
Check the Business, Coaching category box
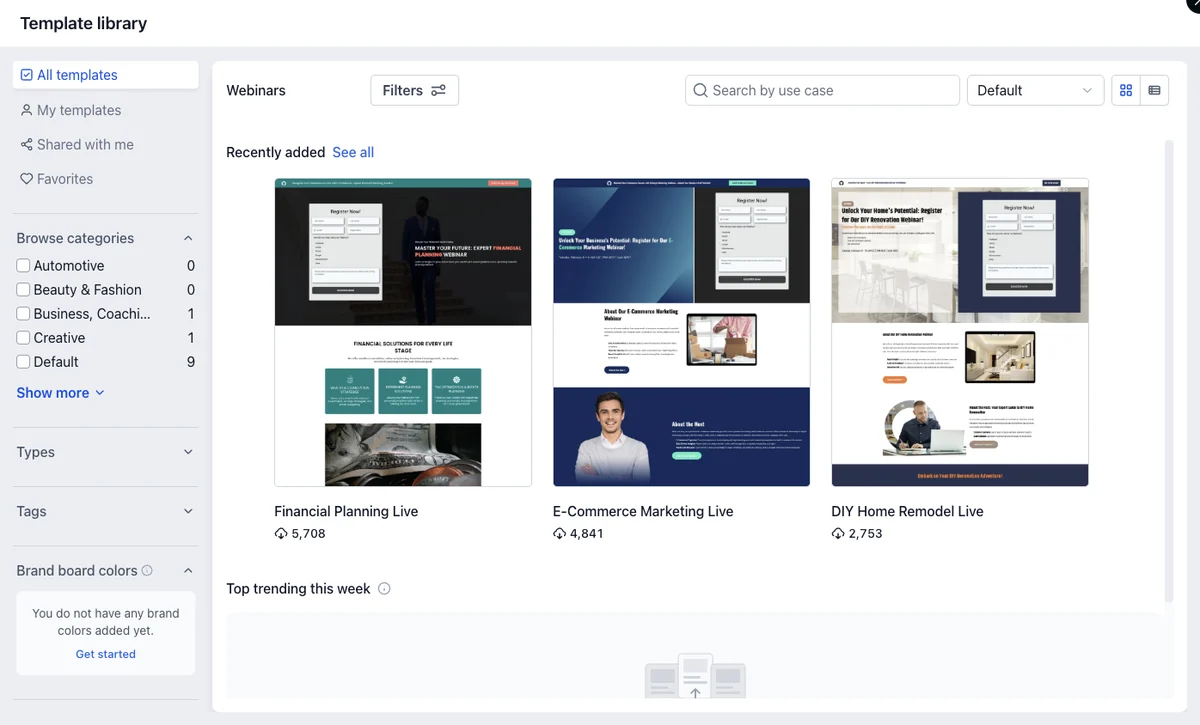click(23, 314)
